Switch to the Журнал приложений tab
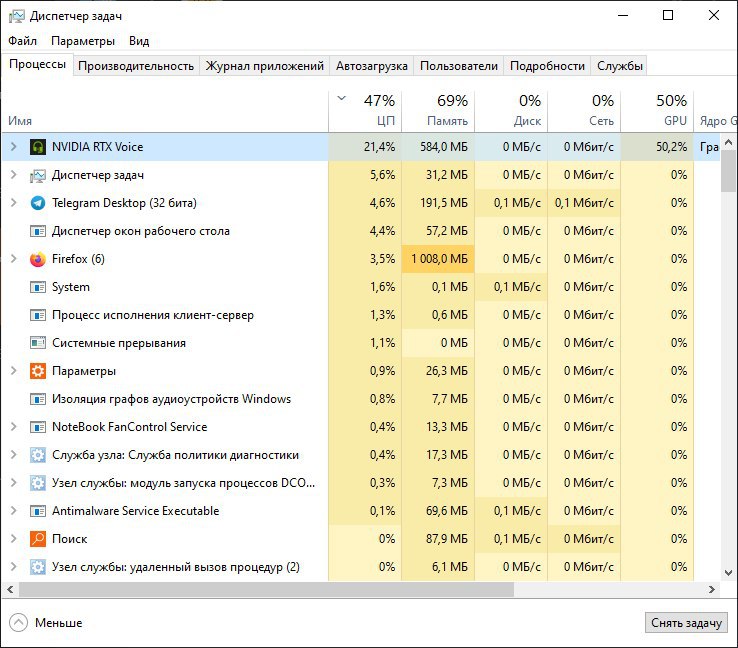The width and height of the screenshot is (738, 648). coord(265,66)
